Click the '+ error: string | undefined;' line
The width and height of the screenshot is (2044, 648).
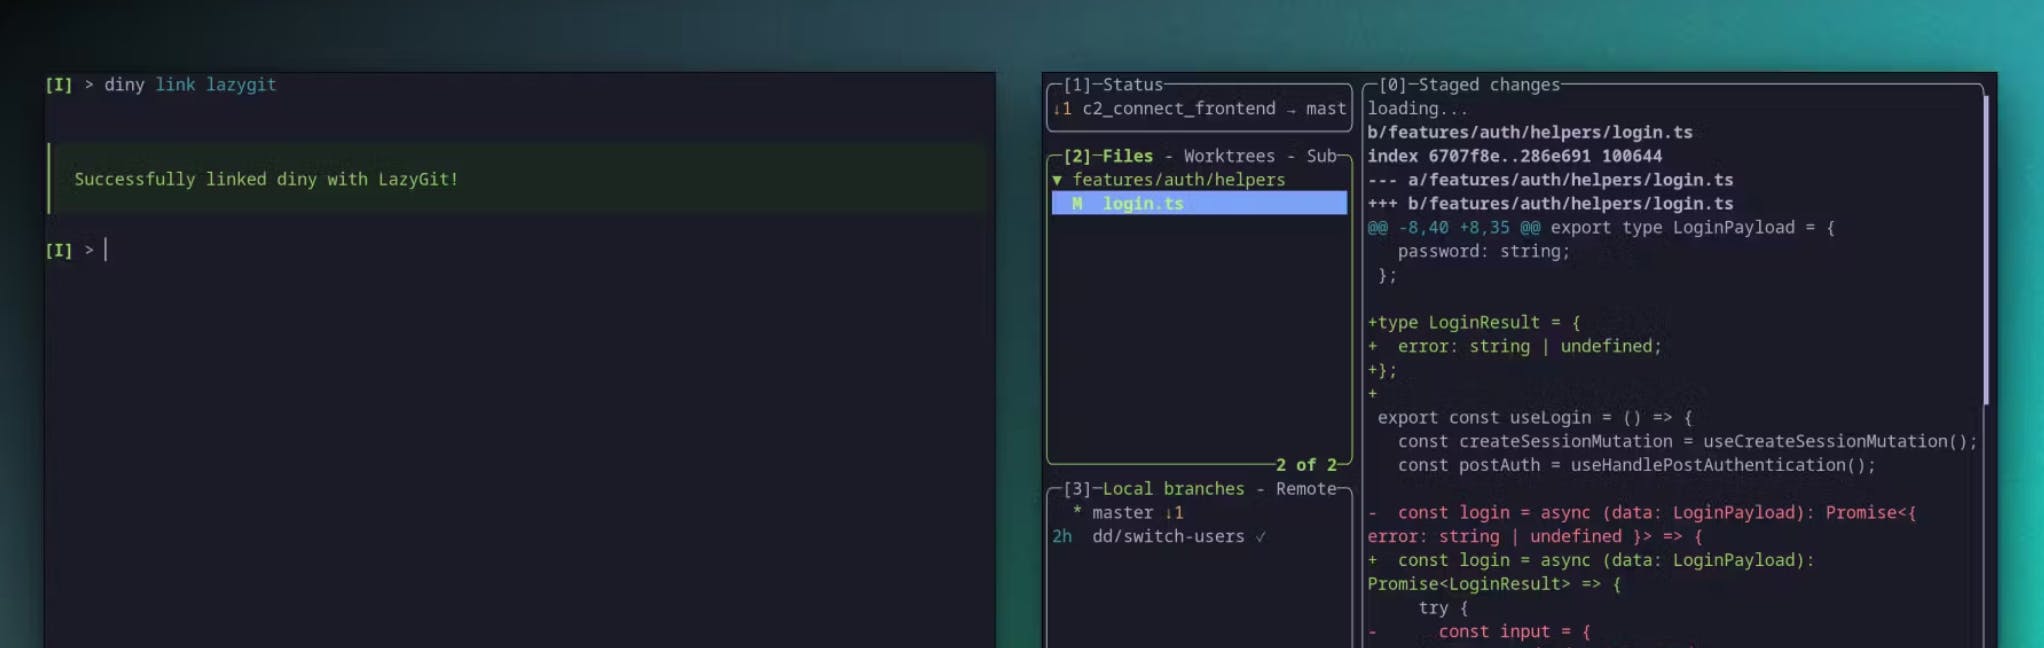pyautogui.click(x=1514, y=347)
